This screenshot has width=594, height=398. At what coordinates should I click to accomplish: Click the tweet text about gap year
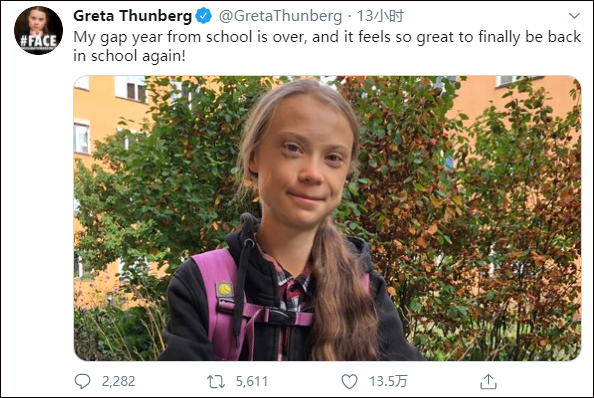point(327,46)
